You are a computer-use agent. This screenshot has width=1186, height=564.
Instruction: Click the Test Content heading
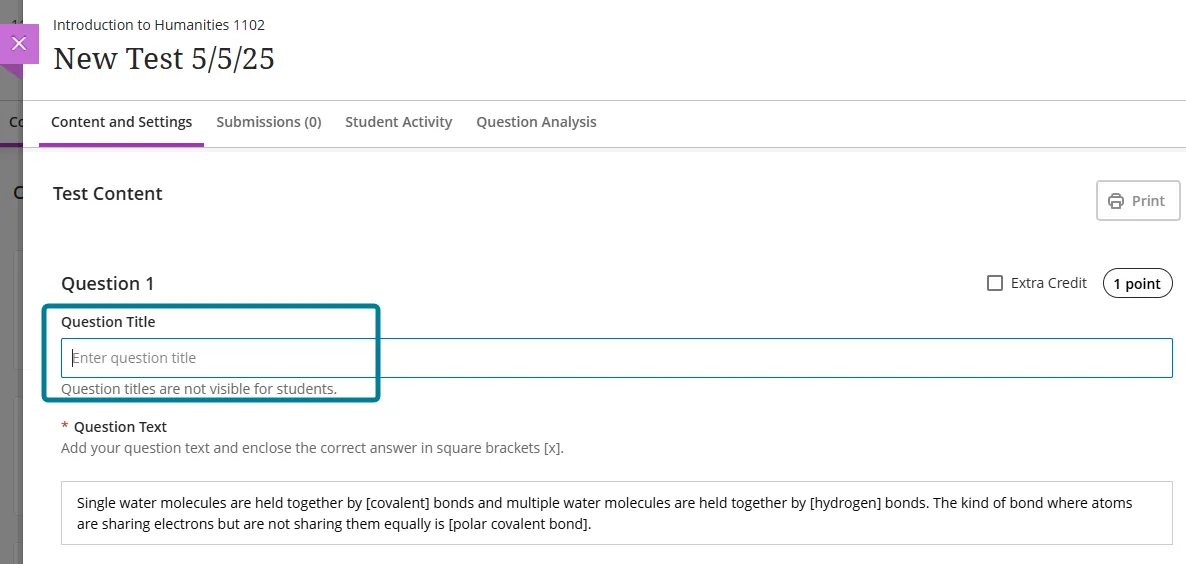(x=108, y=194)
